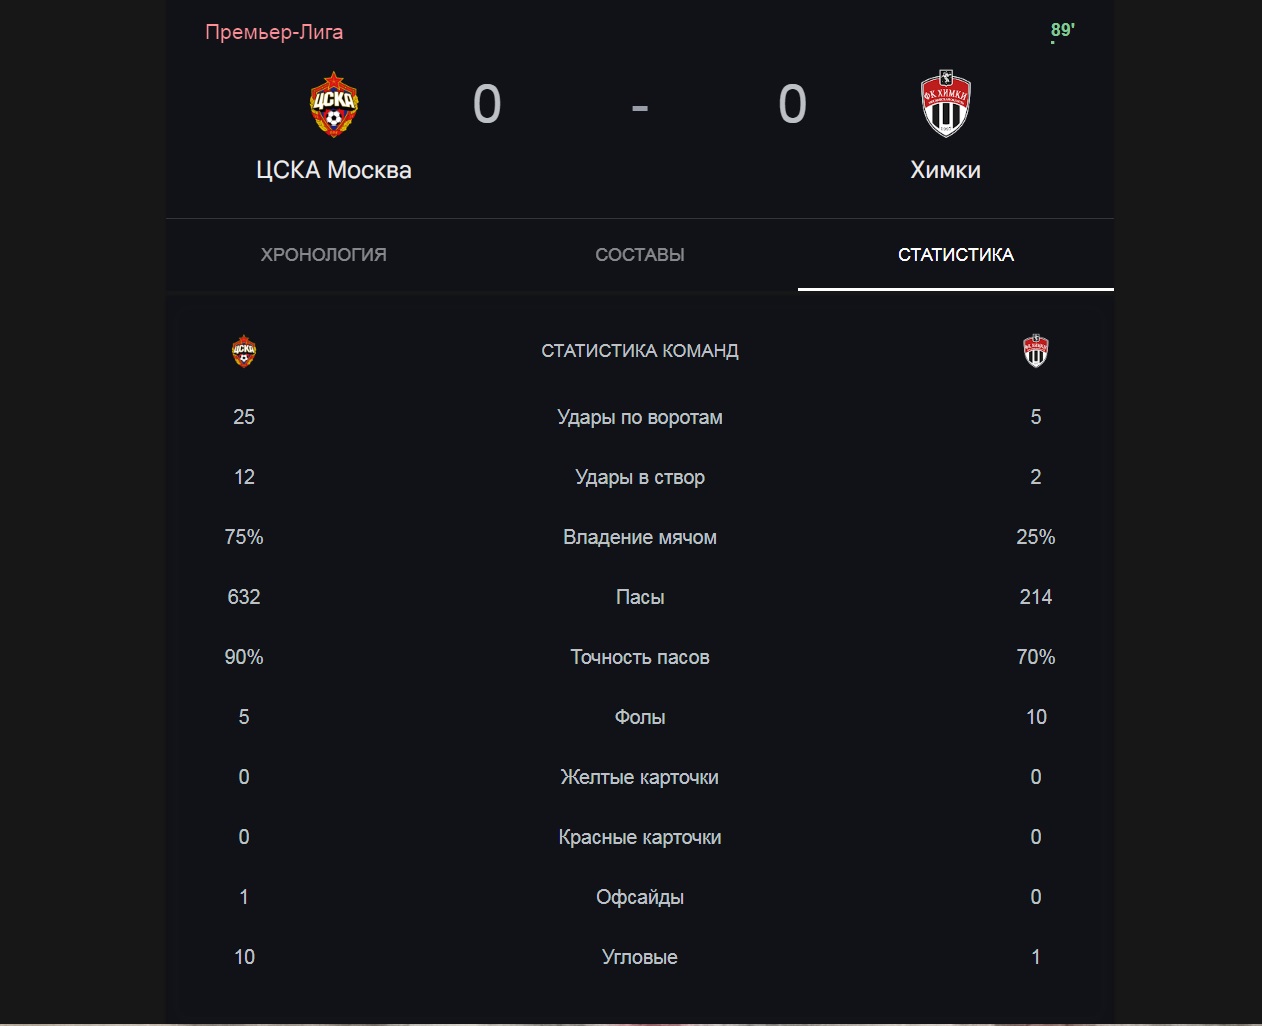Click CSKA's home score zero
The width and height of the screenshot is (1262, 1026).
(487, 104)
